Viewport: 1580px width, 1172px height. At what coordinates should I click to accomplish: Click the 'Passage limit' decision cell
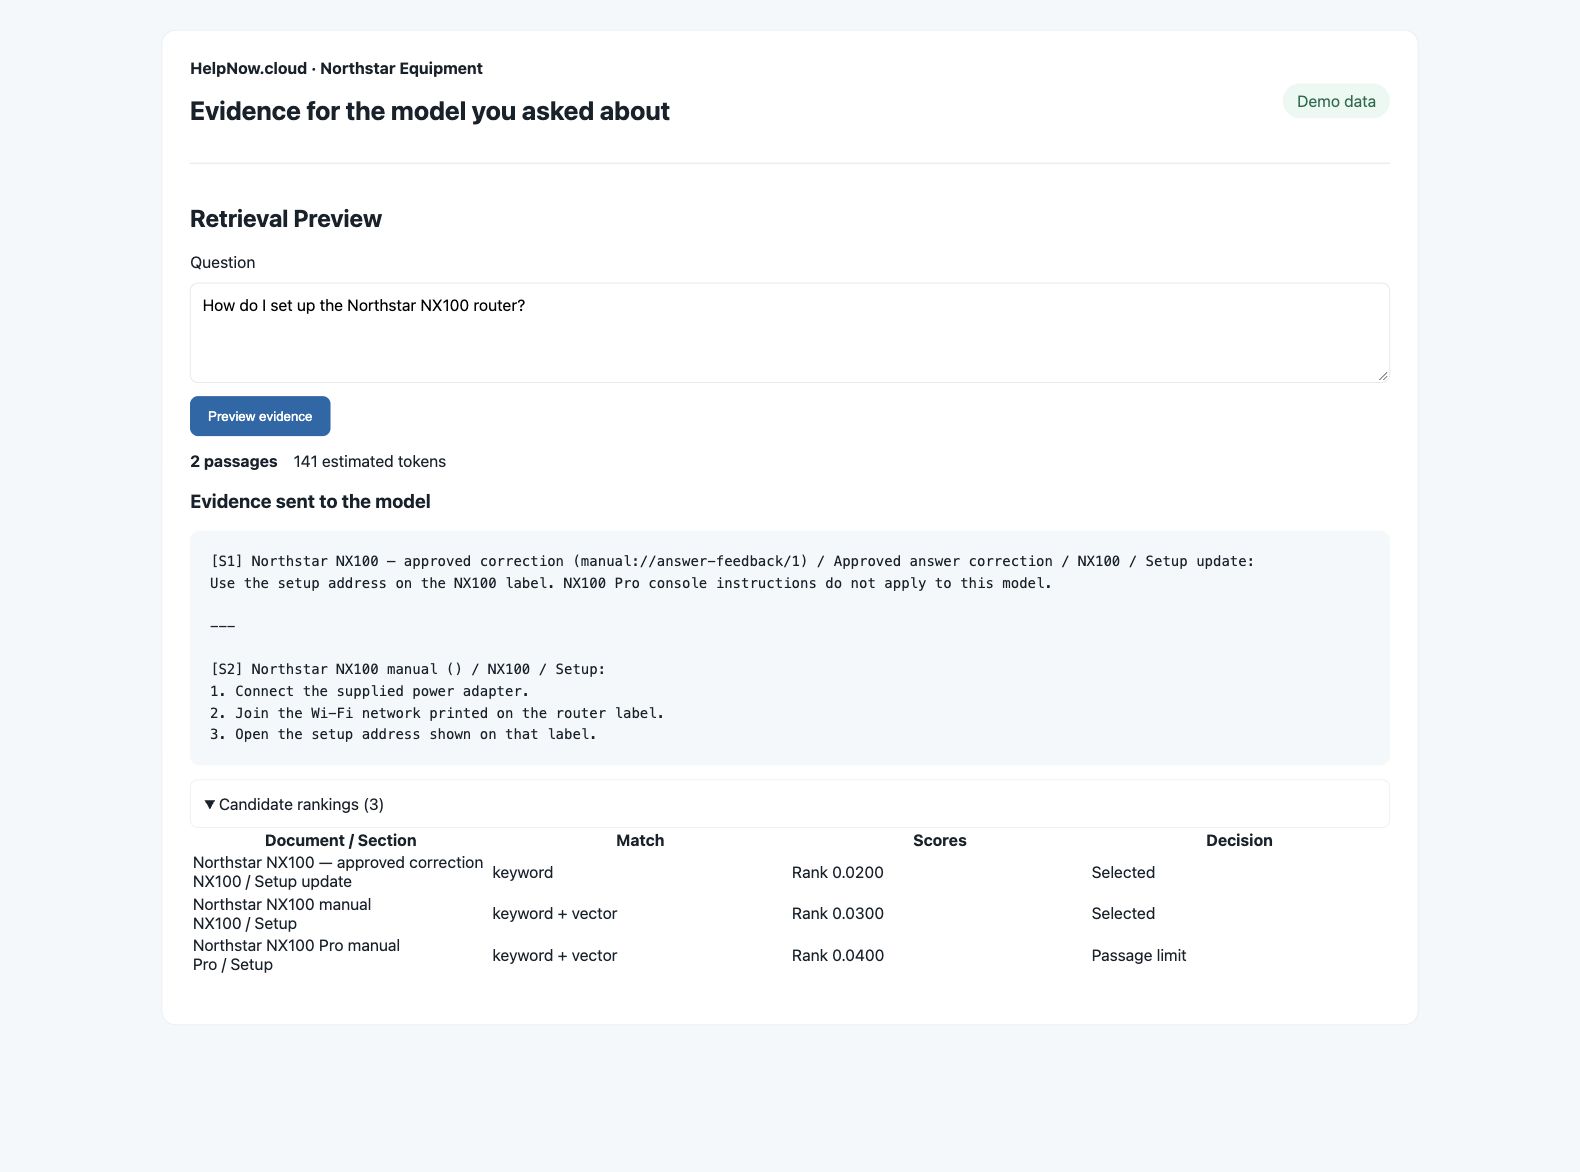[x=1139, y=955]
